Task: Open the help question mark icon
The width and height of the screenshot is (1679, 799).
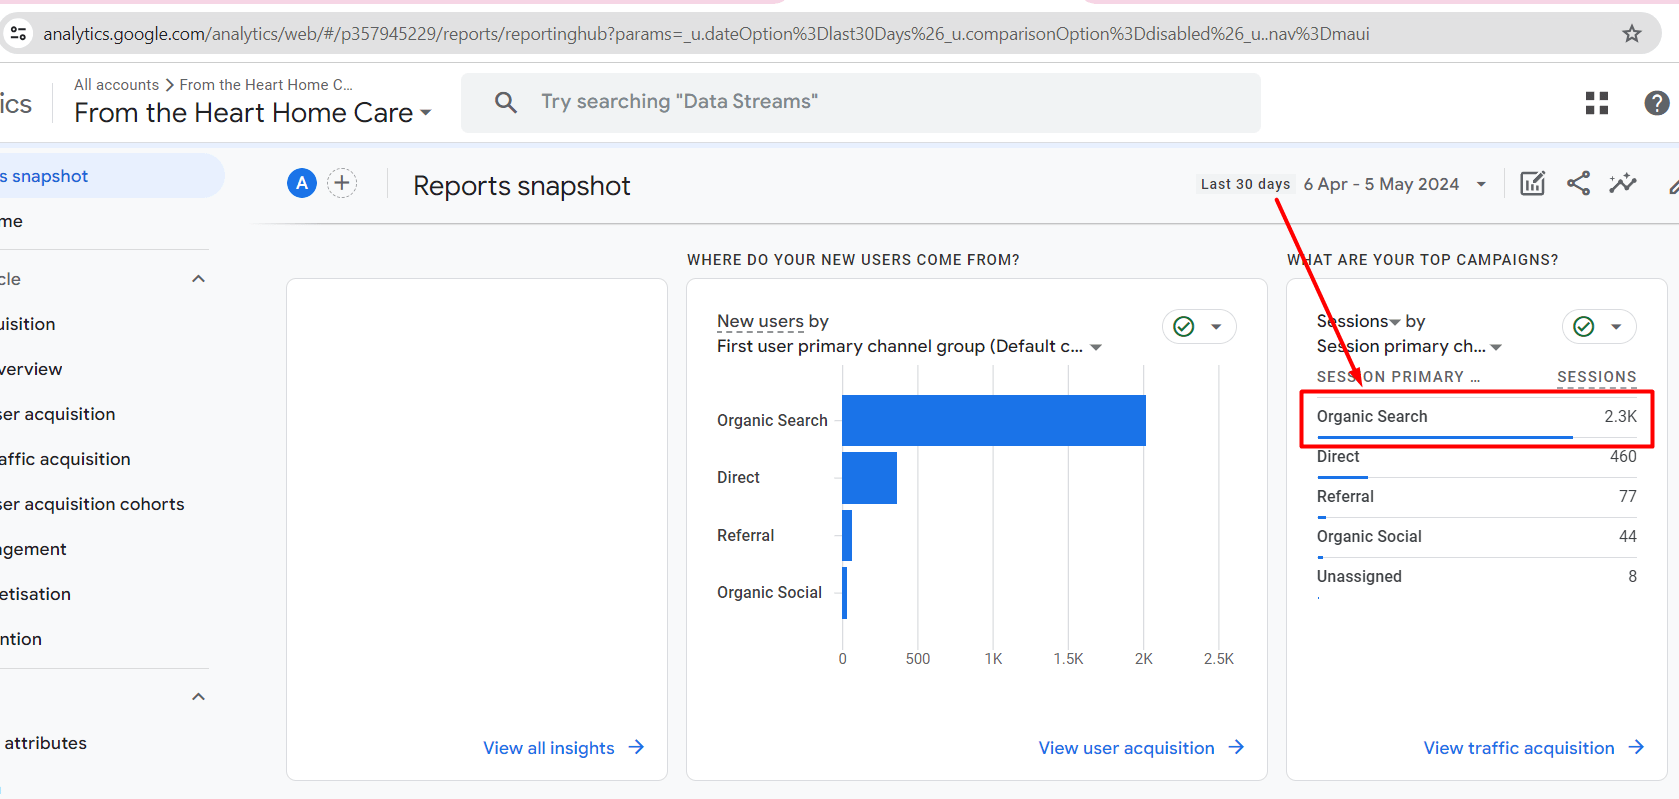Action: (x=1657, y=103)
